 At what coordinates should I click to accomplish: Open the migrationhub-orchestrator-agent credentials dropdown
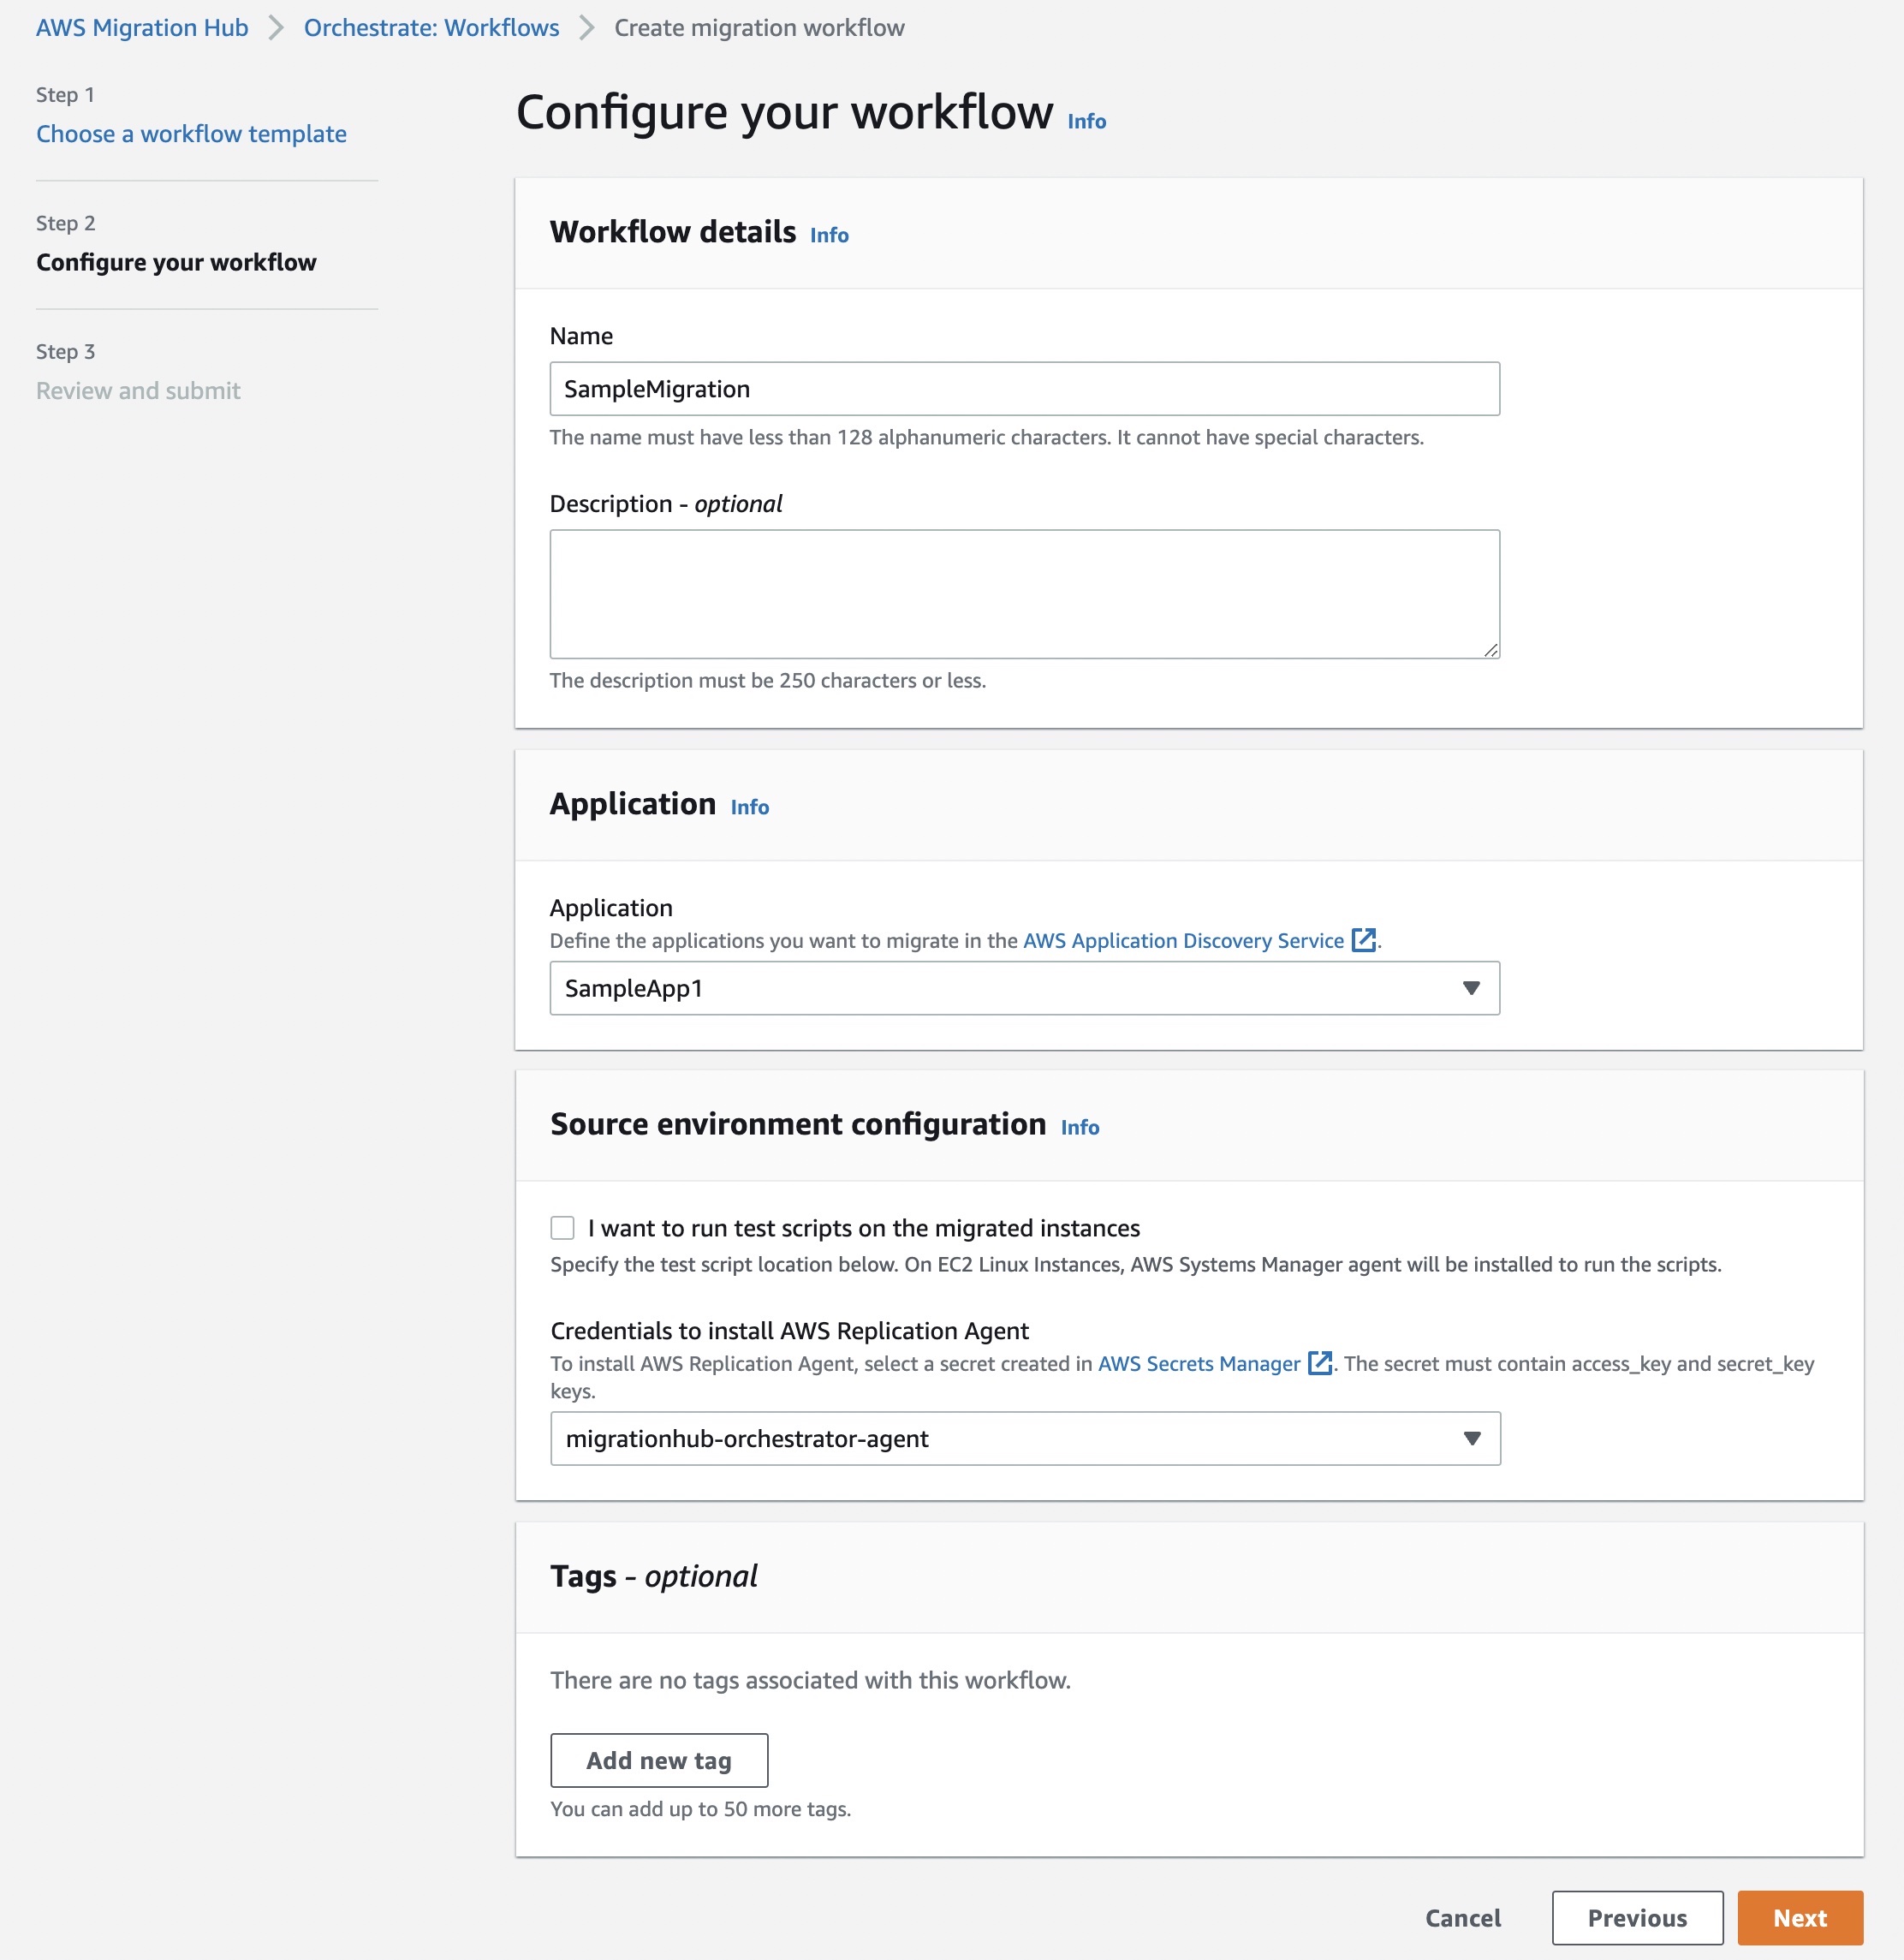[1025, 1438]
